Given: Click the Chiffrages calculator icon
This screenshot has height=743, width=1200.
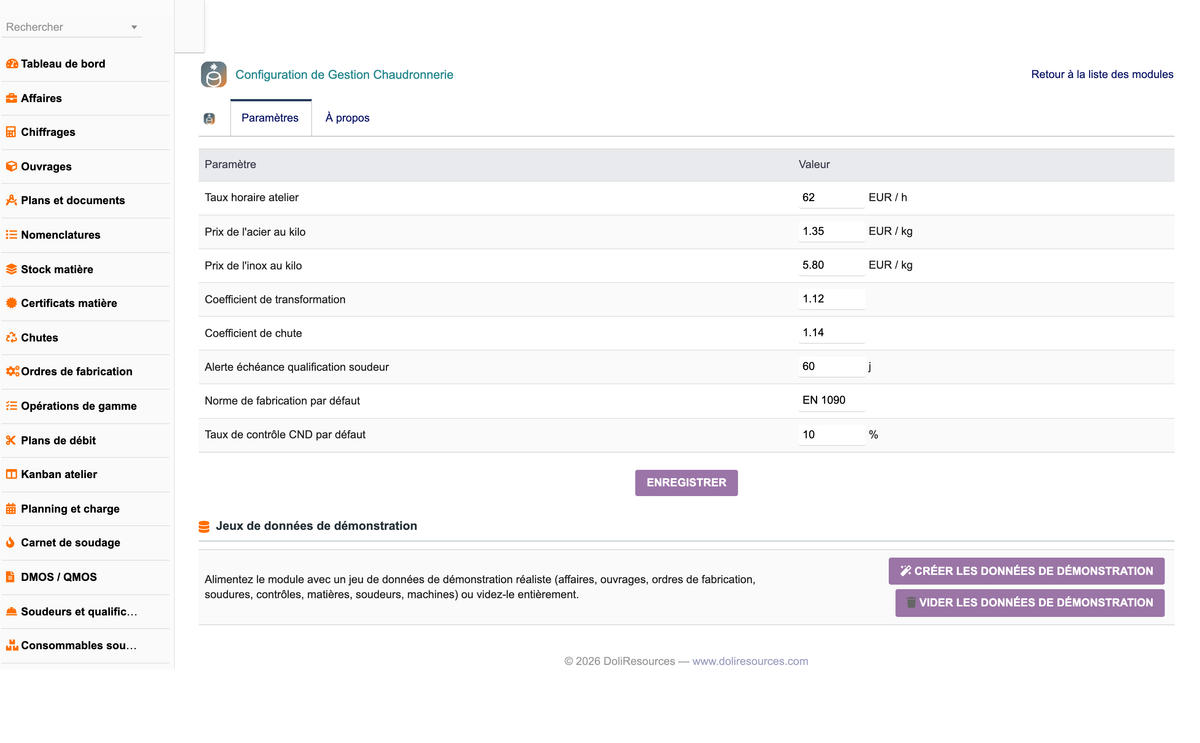Looking at the screenshot, I should [x=12, y=132].
